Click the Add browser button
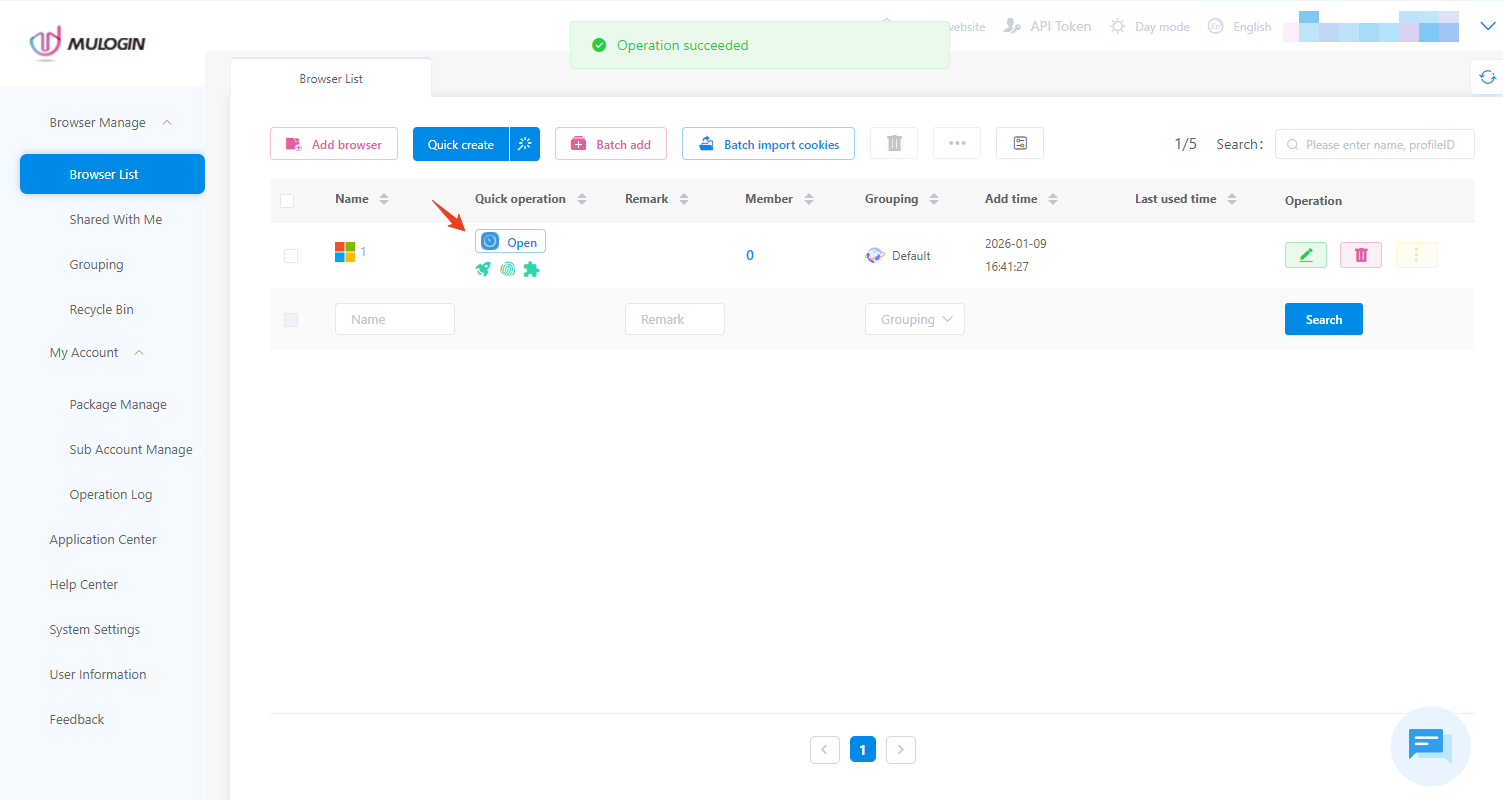The image size is (1503, 800). tap(333, 144)
